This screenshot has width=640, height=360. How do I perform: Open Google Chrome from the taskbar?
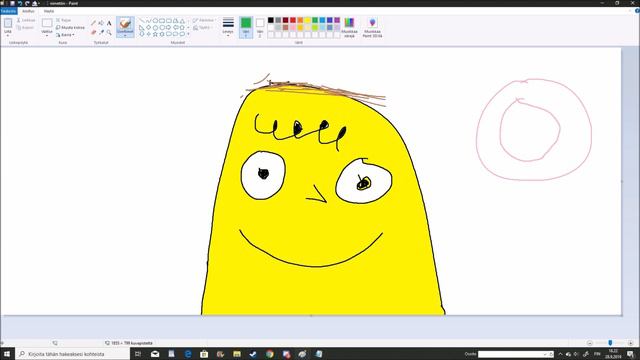[270, 354]
